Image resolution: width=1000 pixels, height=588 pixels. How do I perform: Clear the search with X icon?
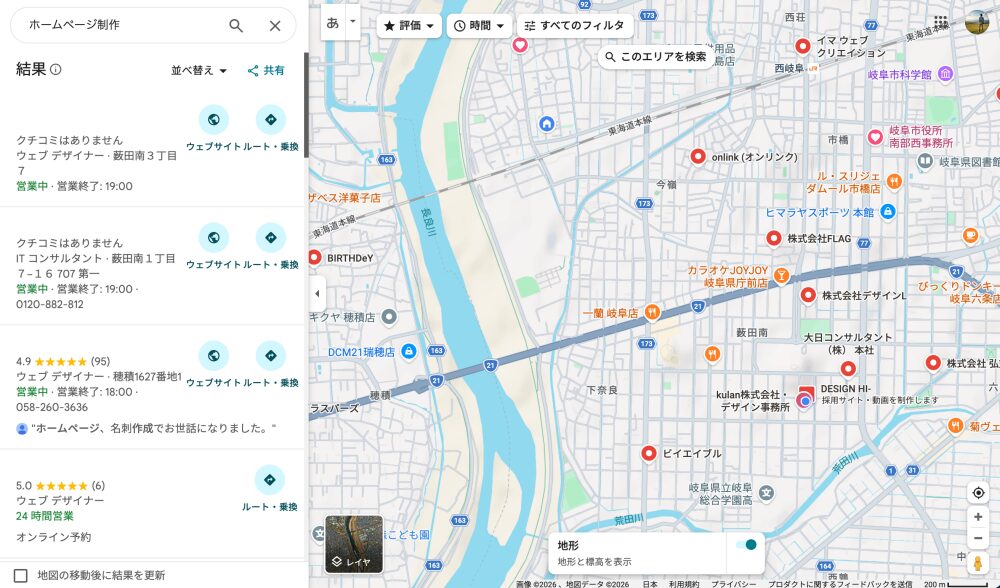(x=275, y=26)
